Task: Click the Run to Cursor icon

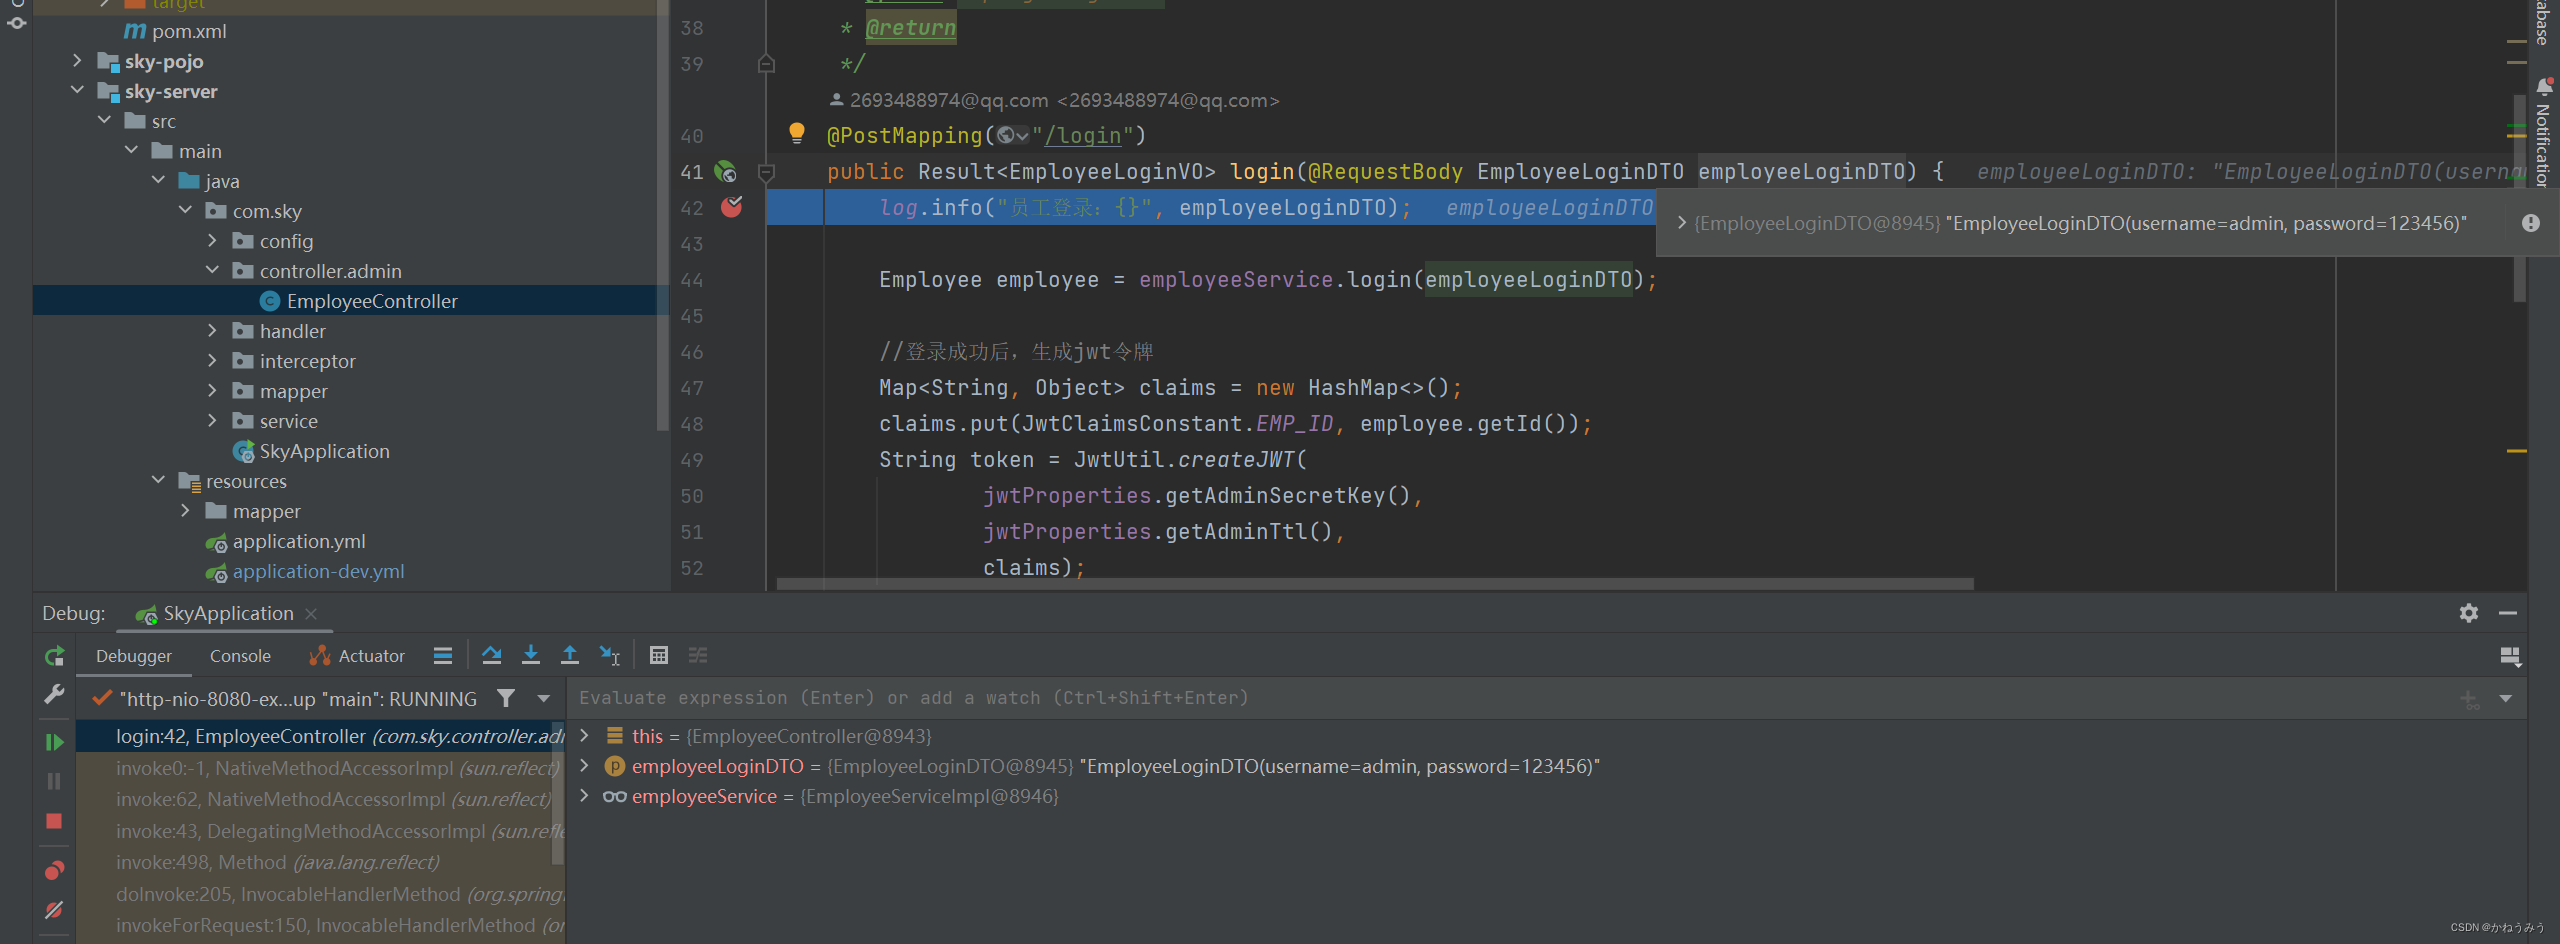Action: tap(610, 655)
